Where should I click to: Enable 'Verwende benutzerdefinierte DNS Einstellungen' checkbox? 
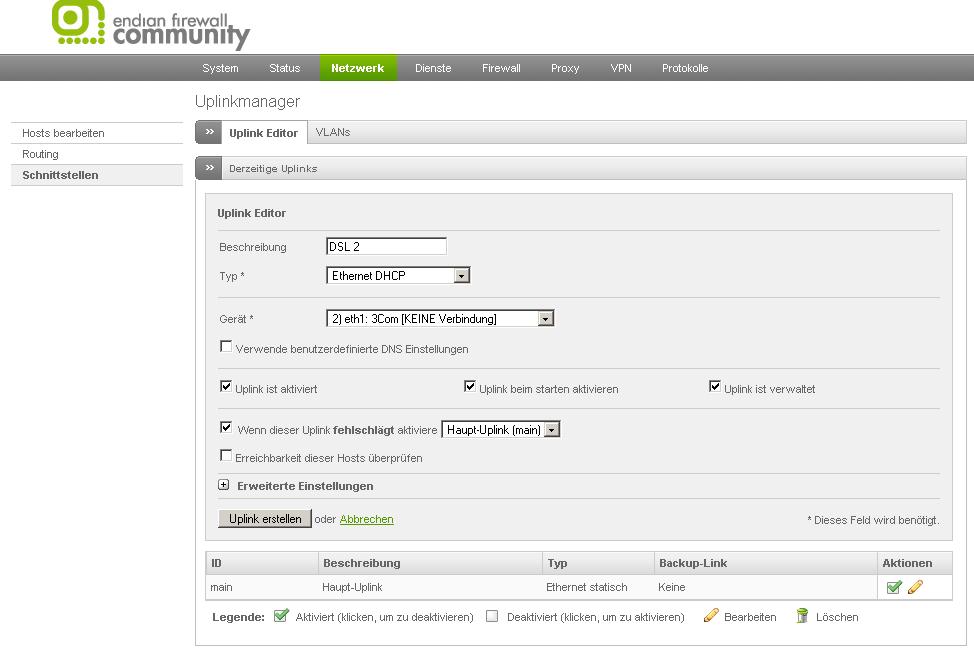point(226,347)
